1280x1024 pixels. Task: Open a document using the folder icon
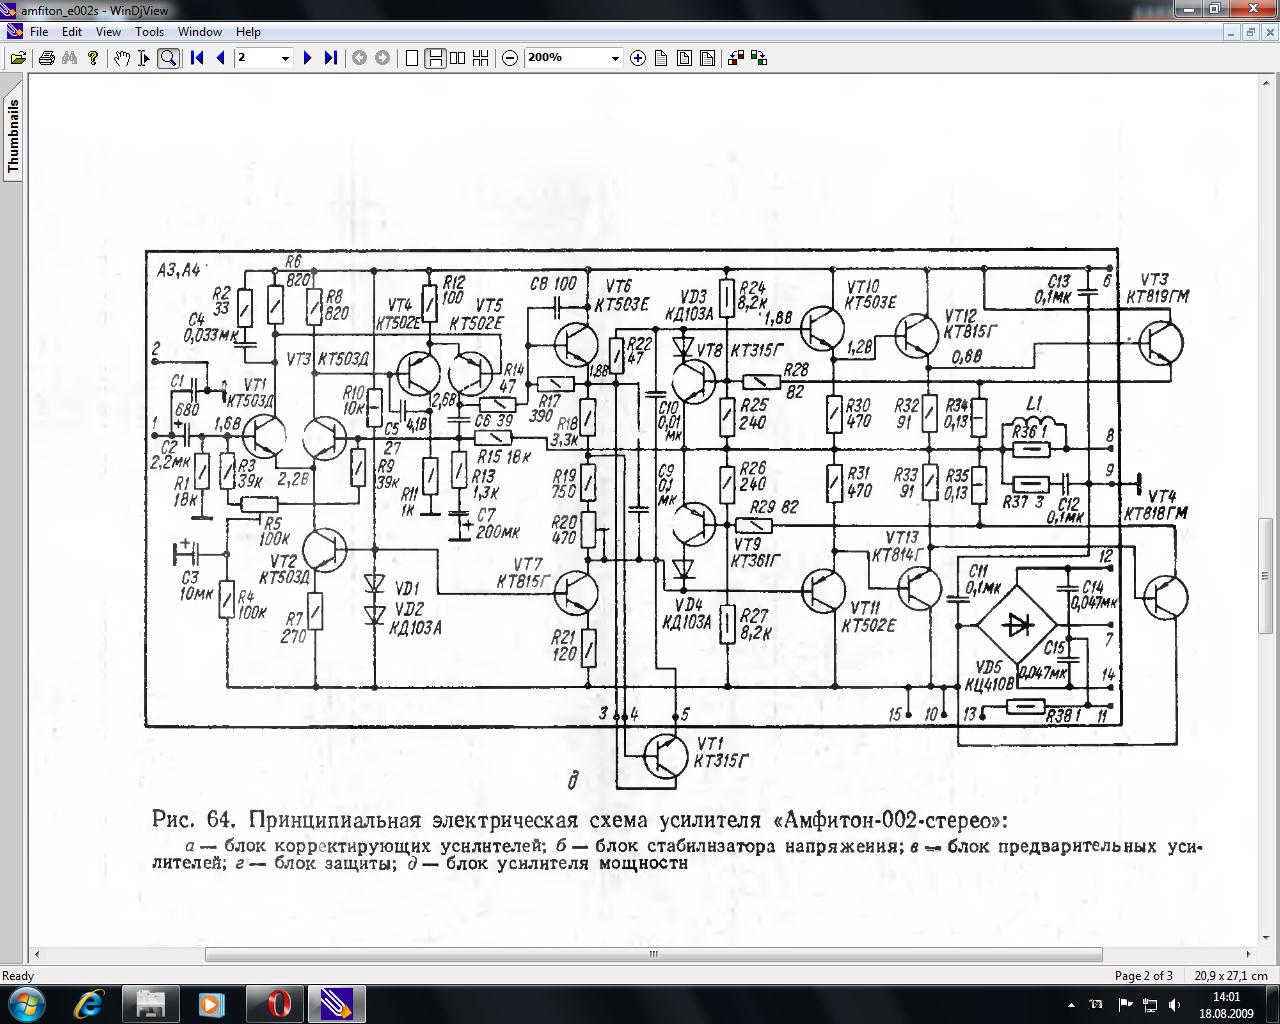tap(17, 58)
